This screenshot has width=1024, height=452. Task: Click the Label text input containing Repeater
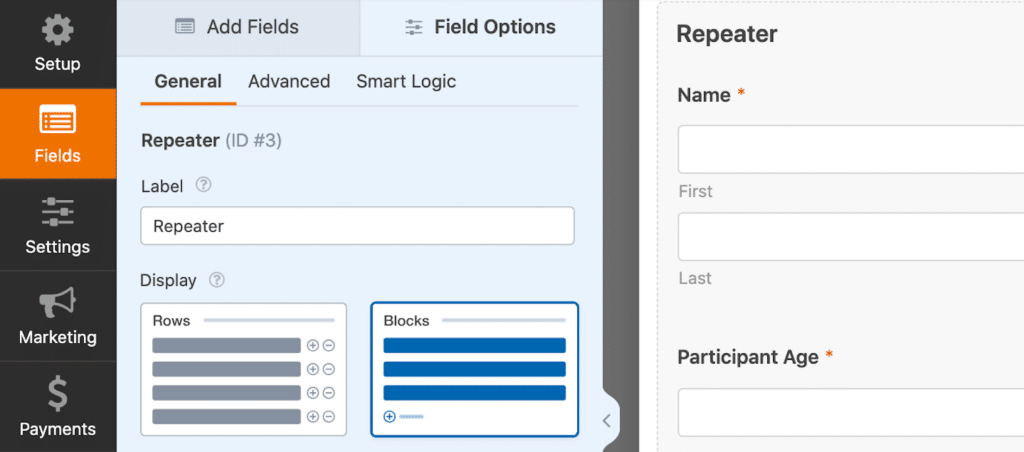click(357, 226)
